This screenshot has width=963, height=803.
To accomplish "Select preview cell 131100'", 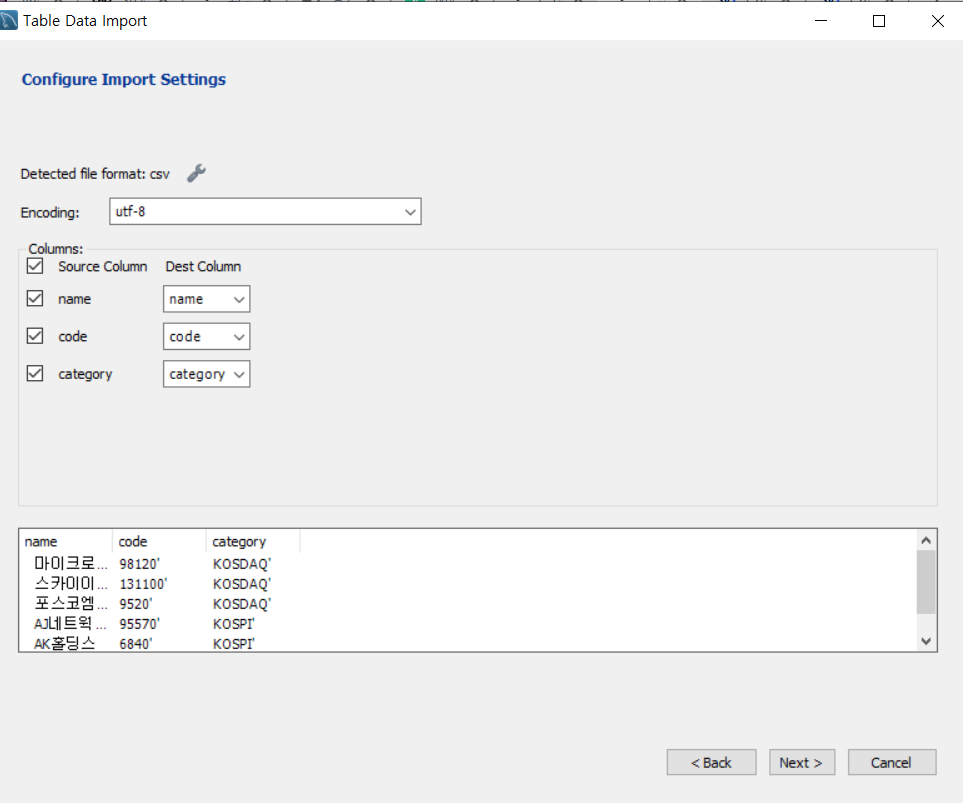I will (143, 584).
